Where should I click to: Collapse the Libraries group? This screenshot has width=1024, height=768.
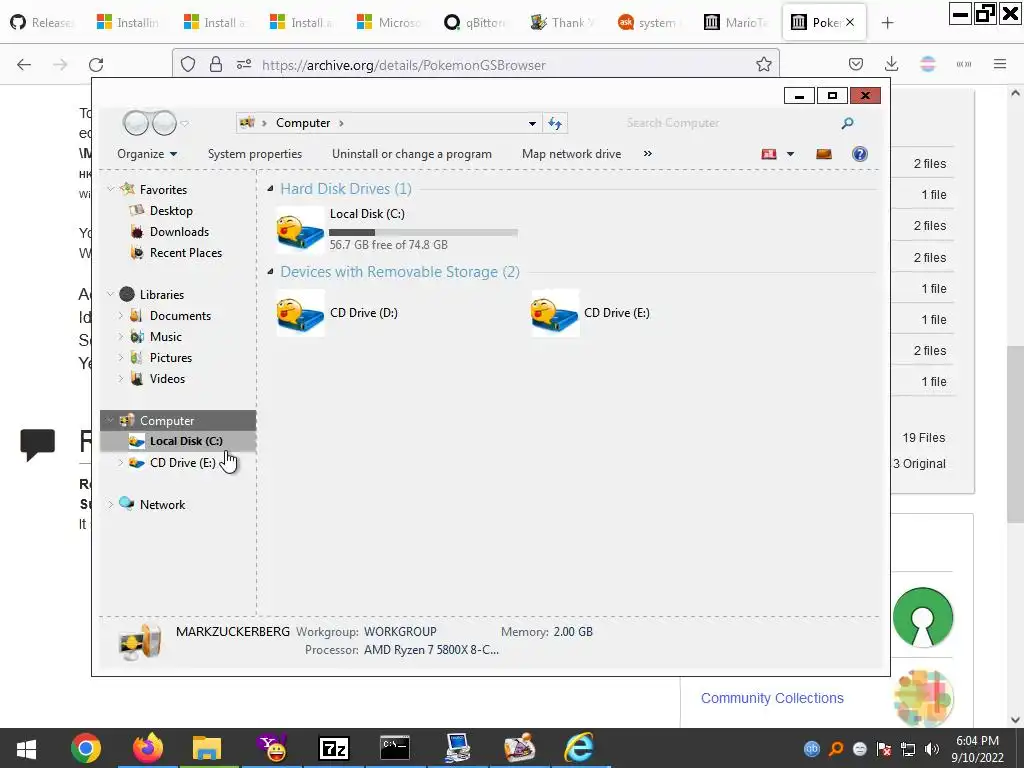click(x=110, y=295)
